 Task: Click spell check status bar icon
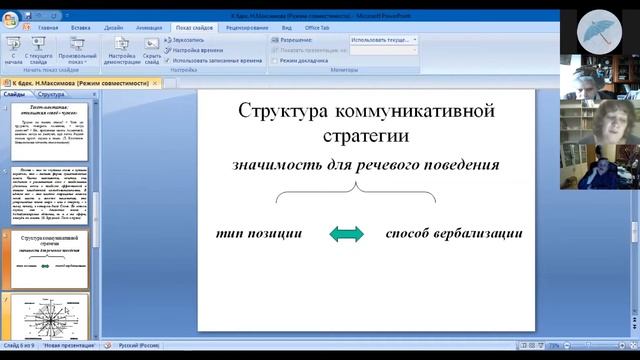point(107,346)
